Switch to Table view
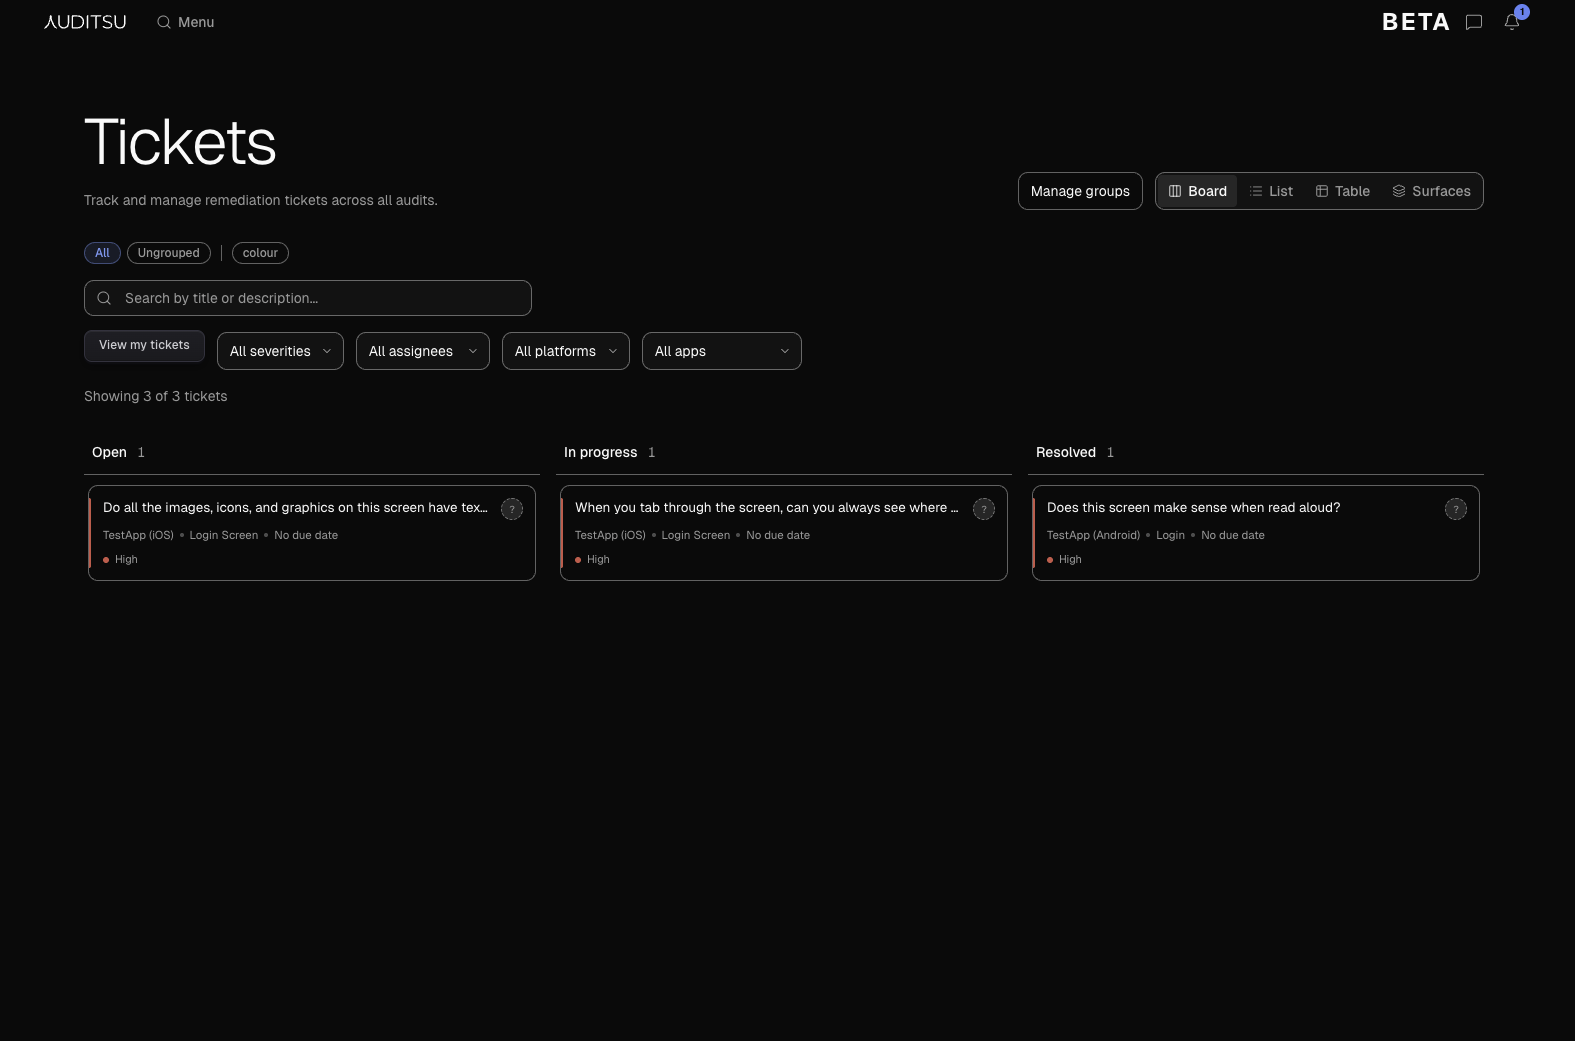This screenshot has height=1041, width=1575. tap(1343, 191)
